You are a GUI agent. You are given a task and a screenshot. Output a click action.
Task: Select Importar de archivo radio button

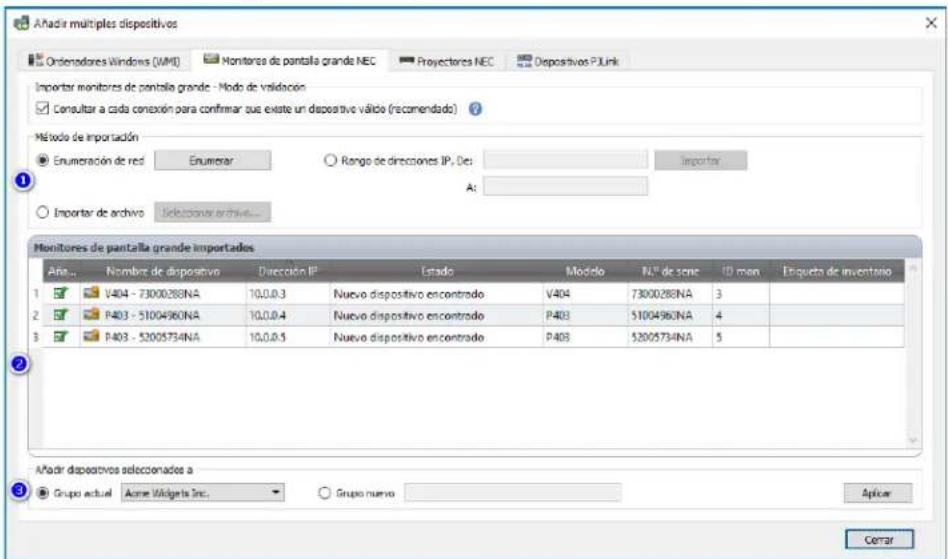coord(43,213)
